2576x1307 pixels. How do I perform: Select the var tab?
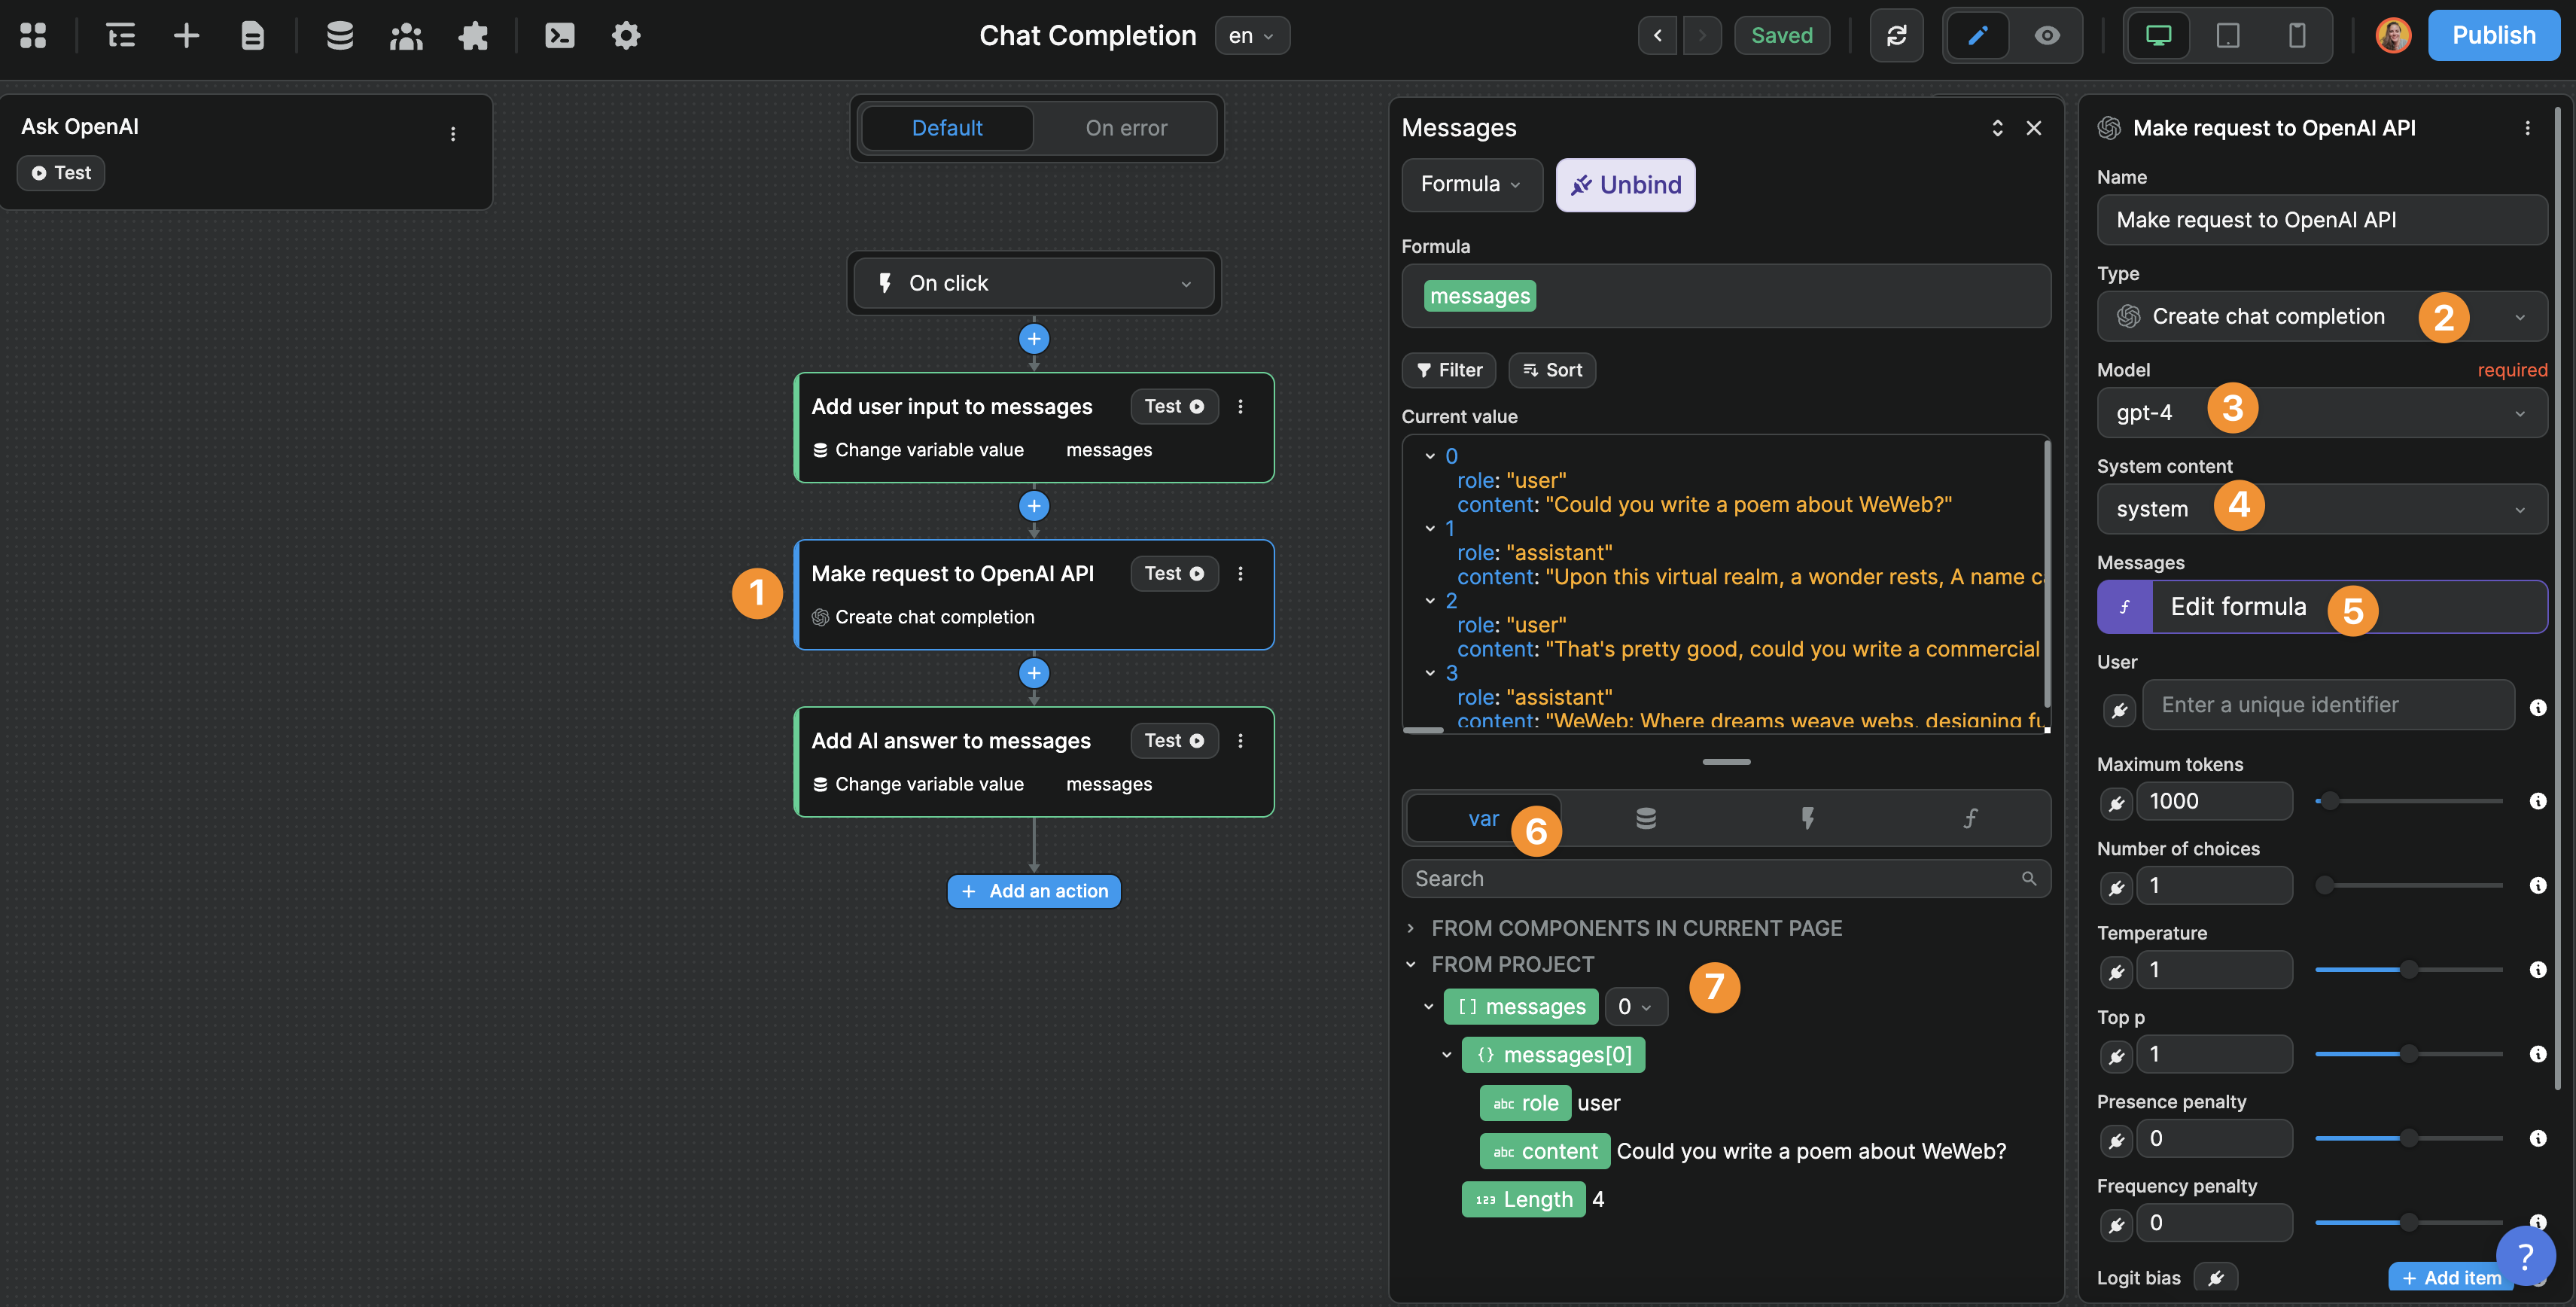tap(1484, 818)
